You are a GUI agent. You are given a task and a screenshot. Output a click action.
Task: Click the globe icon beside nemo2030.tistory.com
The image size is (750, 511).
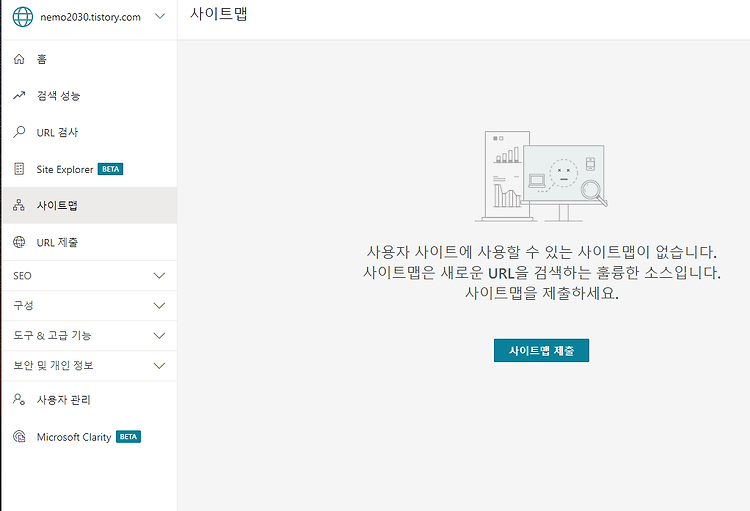coord(22,17)
